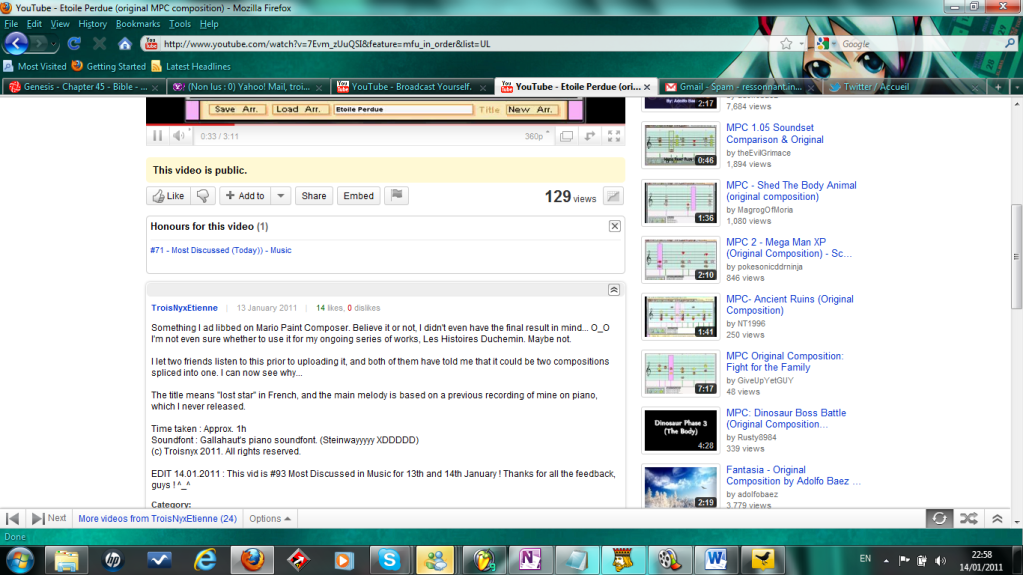Image resolution: width=1023 pixels, height=575 pixels.
Task: Add video to a playlist
Action: (245, 196)
